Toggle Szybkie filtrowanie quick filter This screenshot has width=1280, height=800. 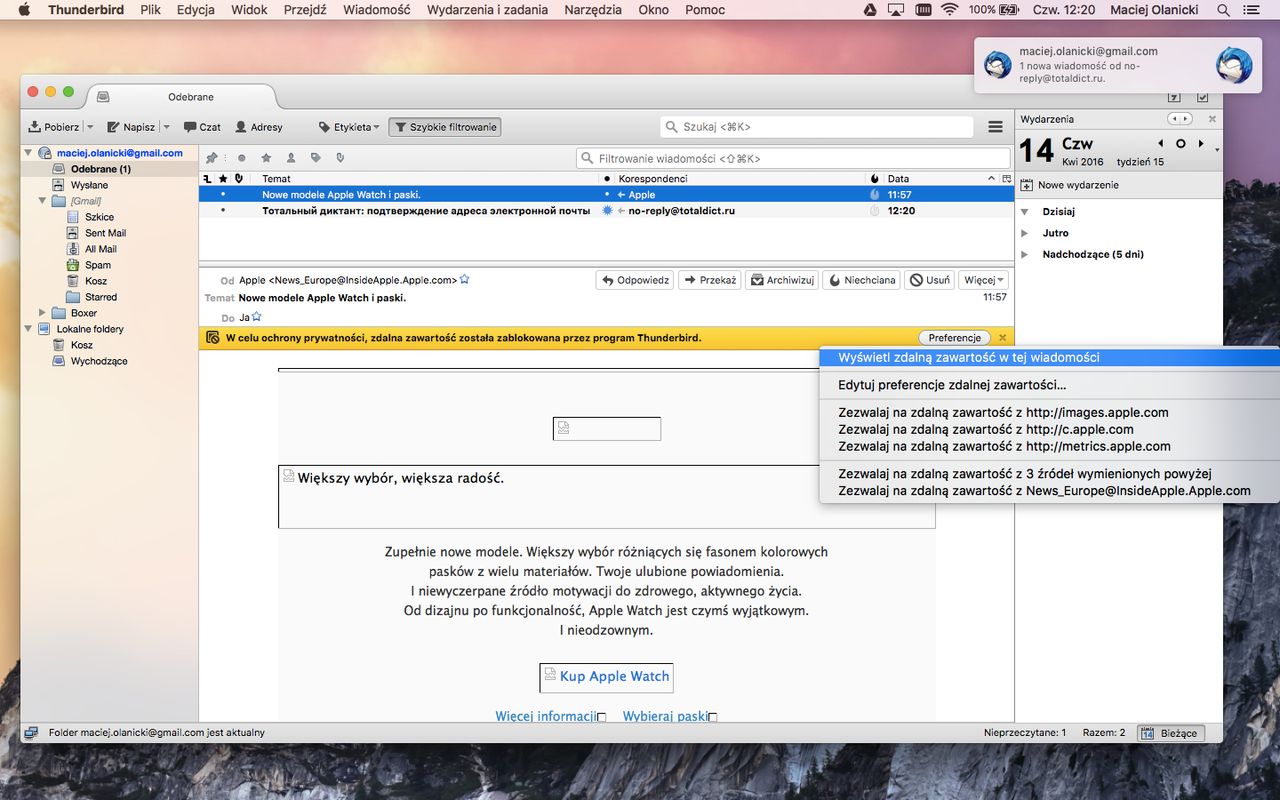point(445,127)
